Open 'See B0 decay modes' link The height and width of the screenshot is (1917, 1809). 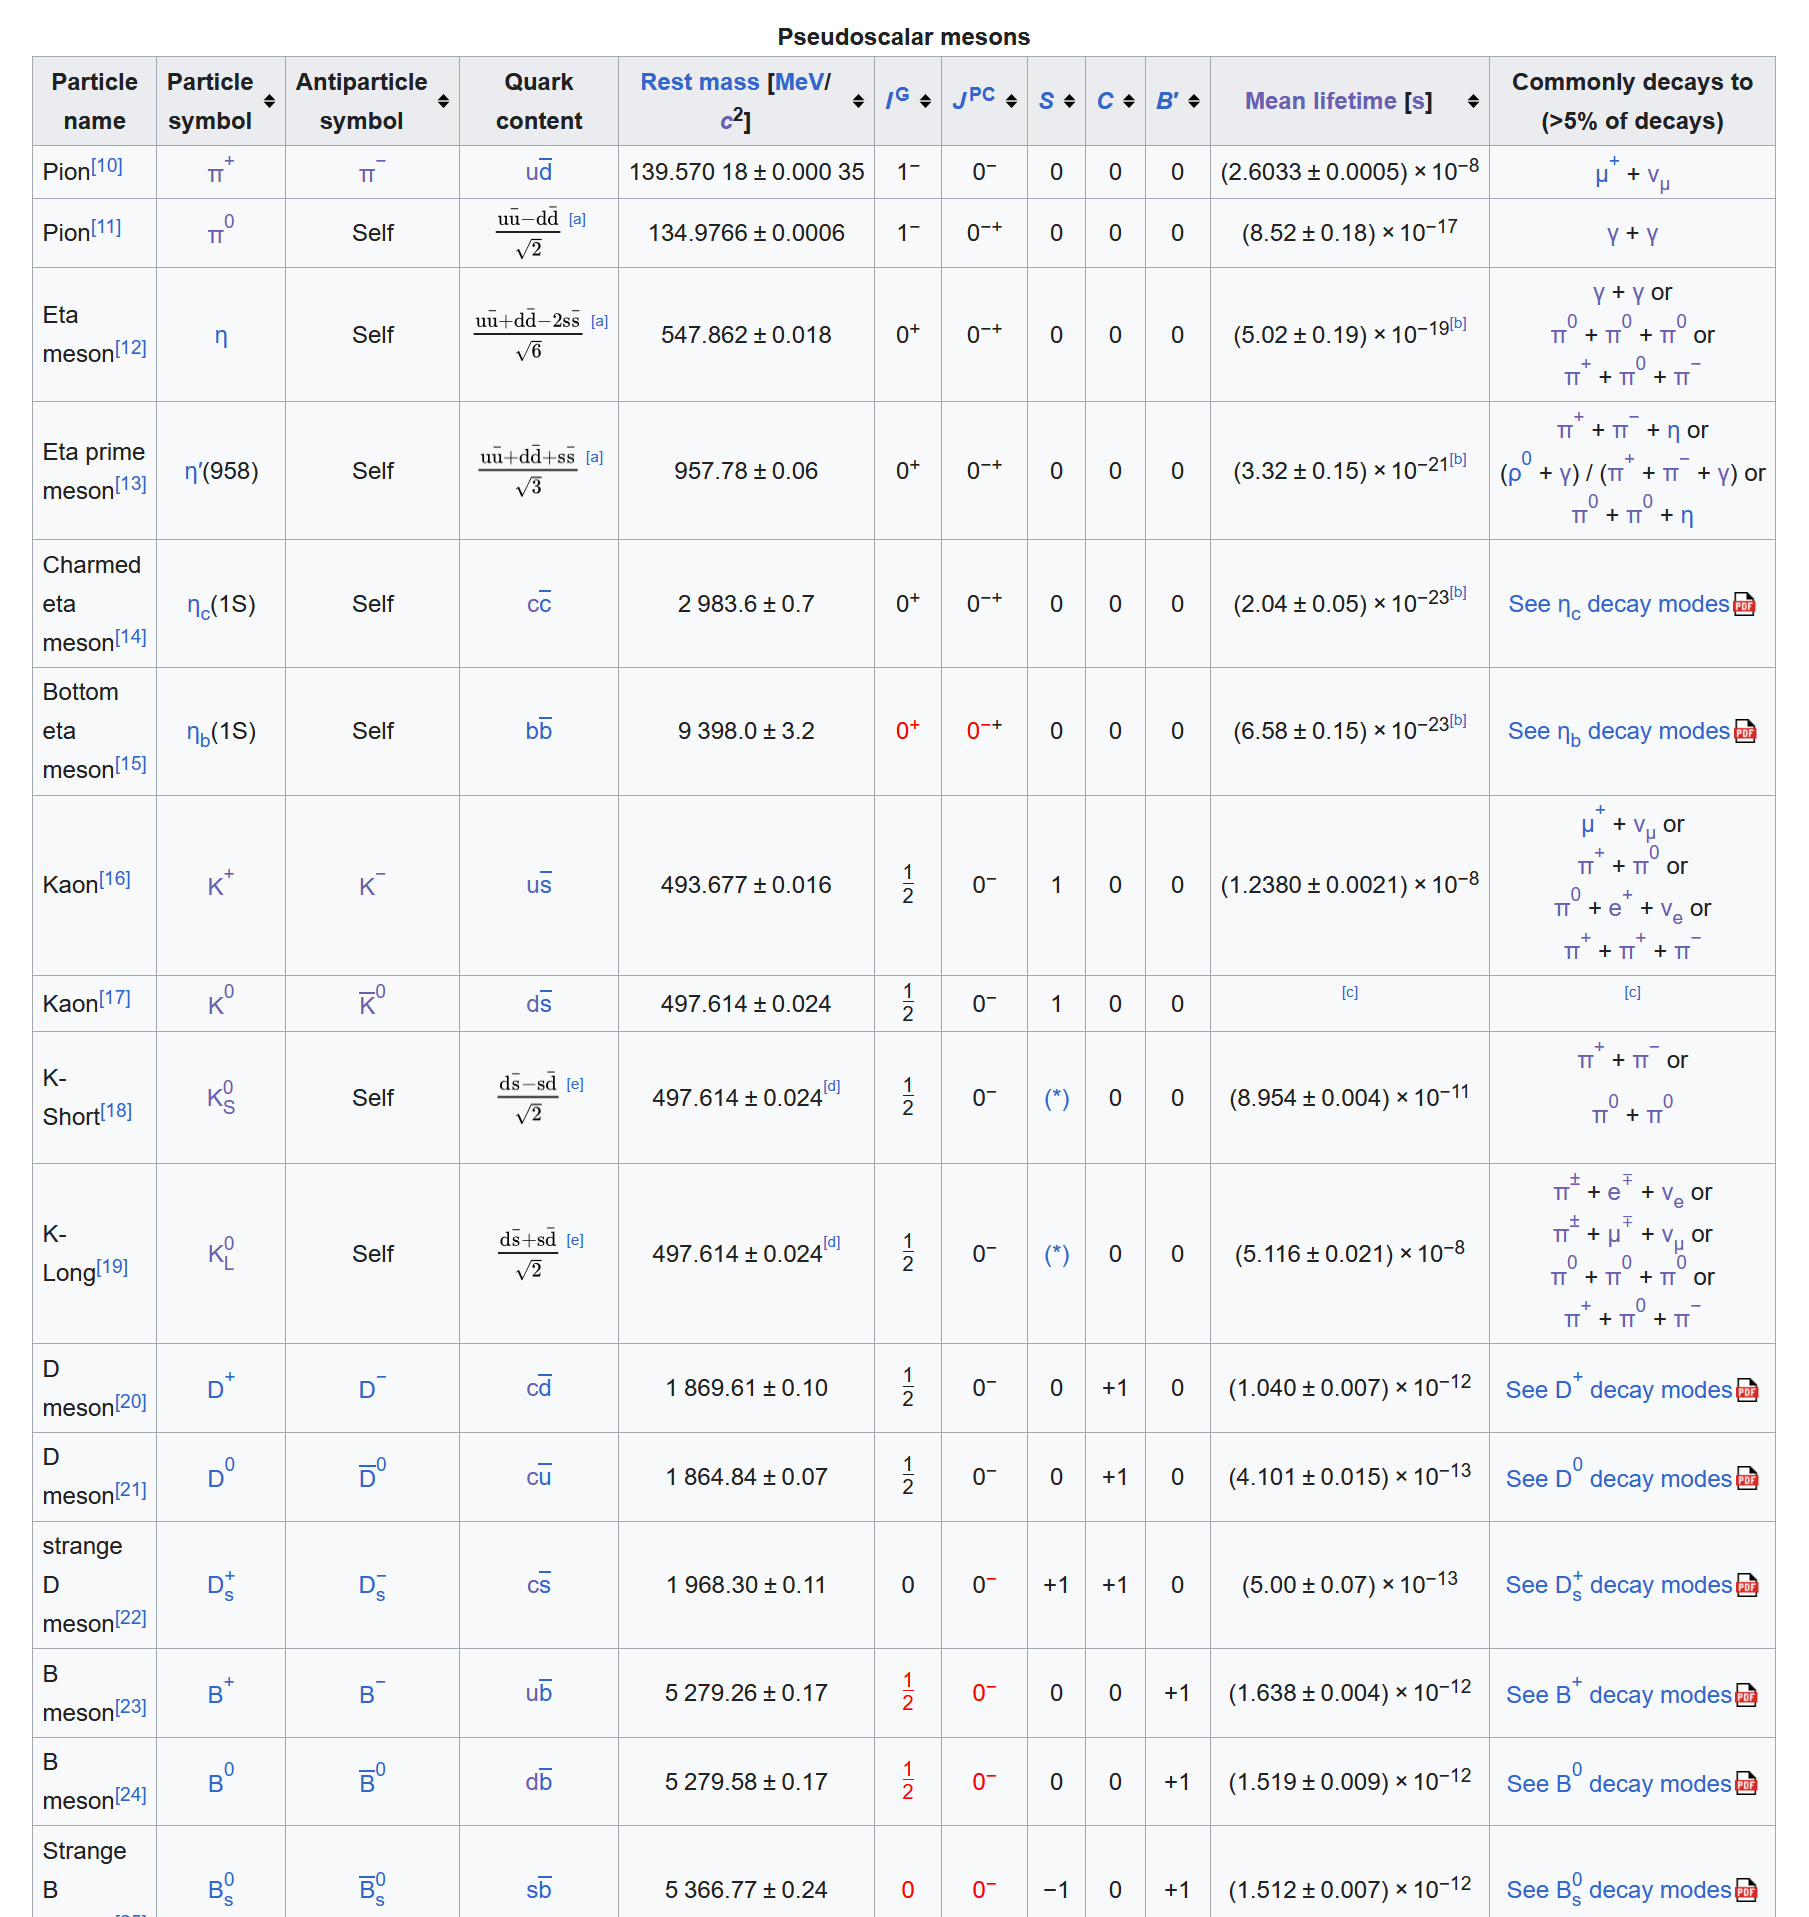tap(1618, 1783)
